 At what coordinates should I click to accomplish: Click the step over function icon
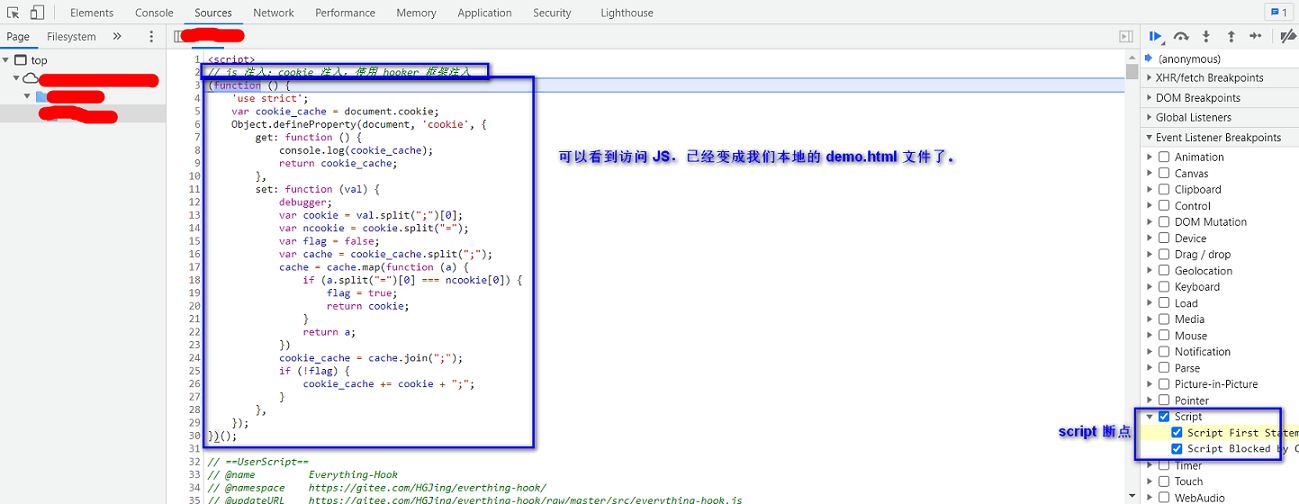[1181, 36]
